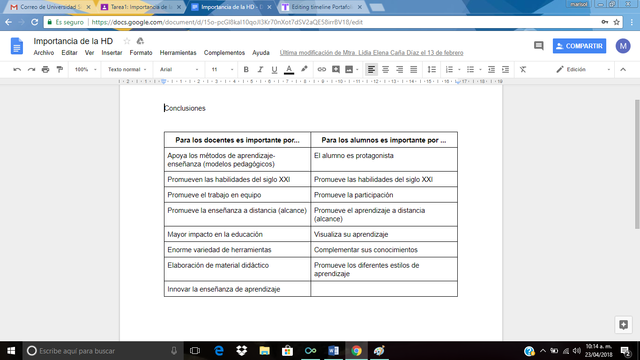
Task: Open the Arial font dropdown
Action: point(179,69)
